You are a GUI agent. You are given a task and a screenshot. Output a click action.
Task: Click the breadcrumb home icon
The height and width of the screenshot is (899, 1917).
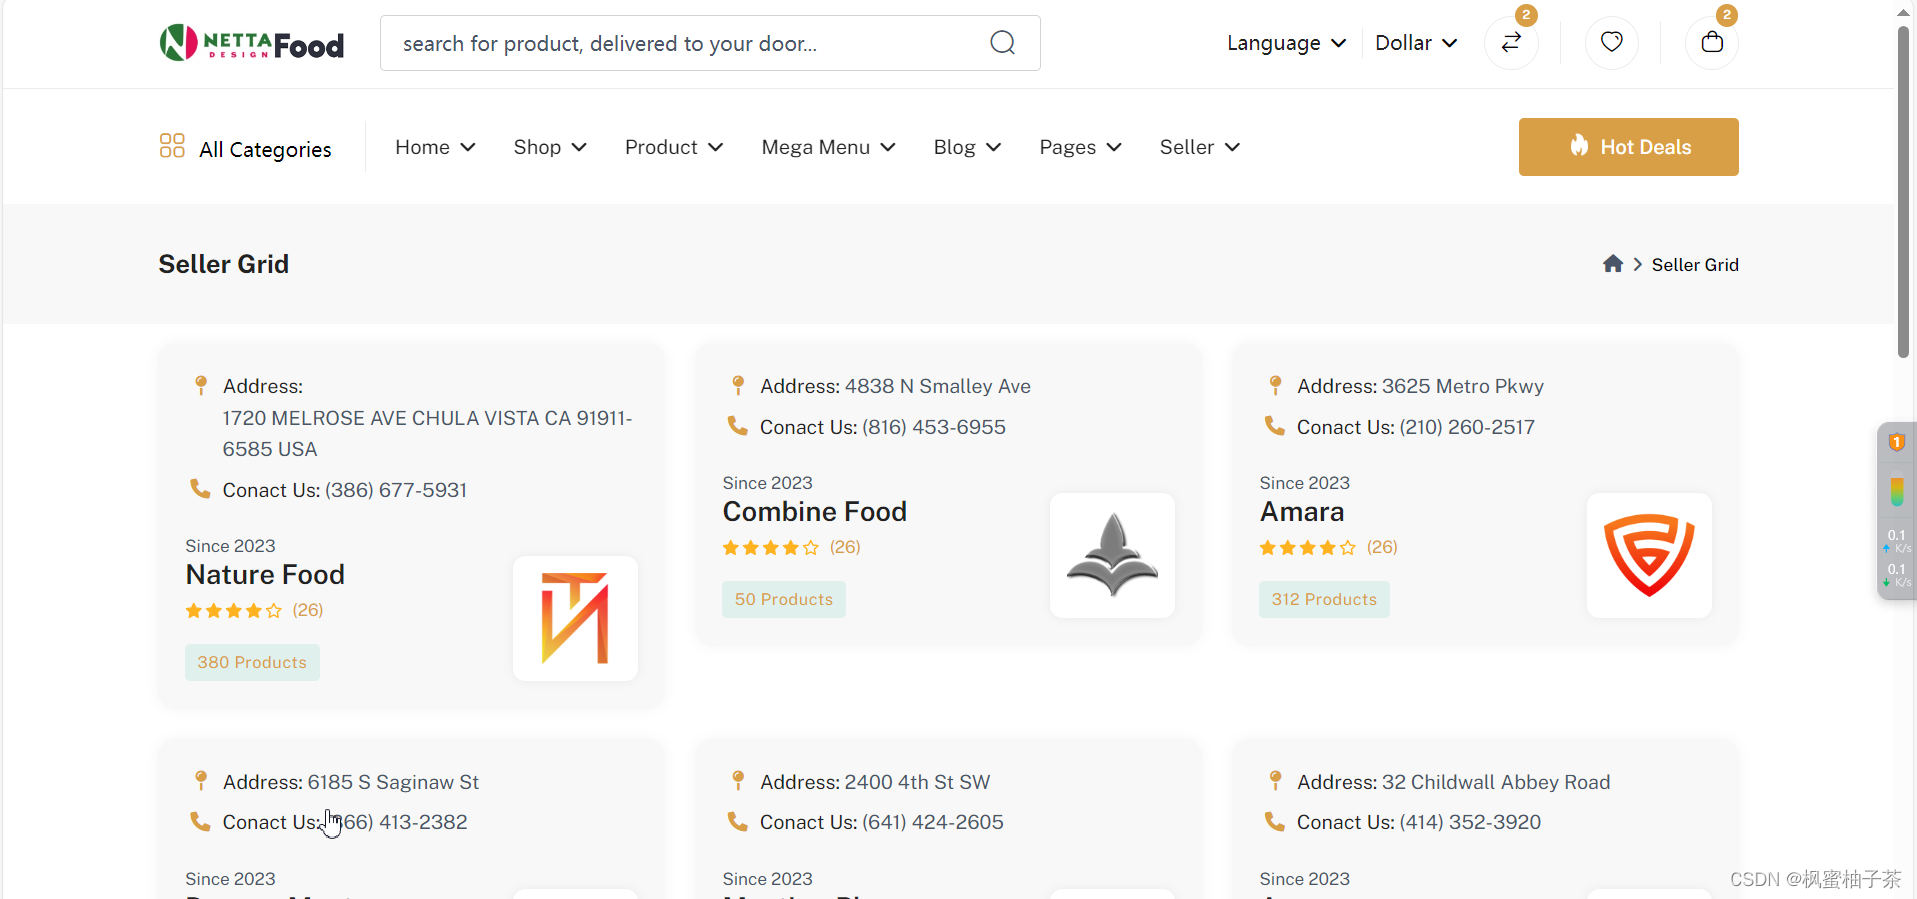click(x=1612, y=264)
